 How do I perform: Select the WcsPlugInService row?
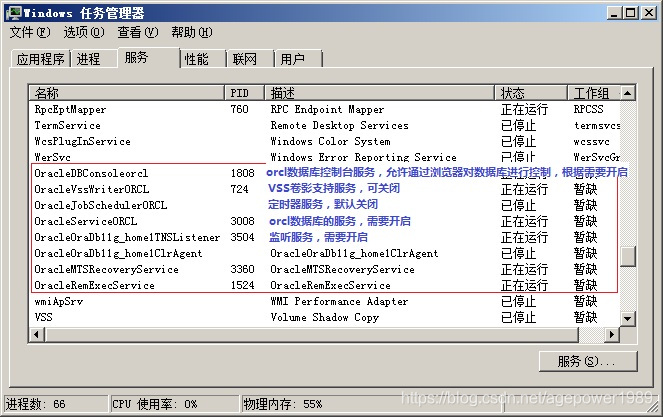(x=324, y=141)
